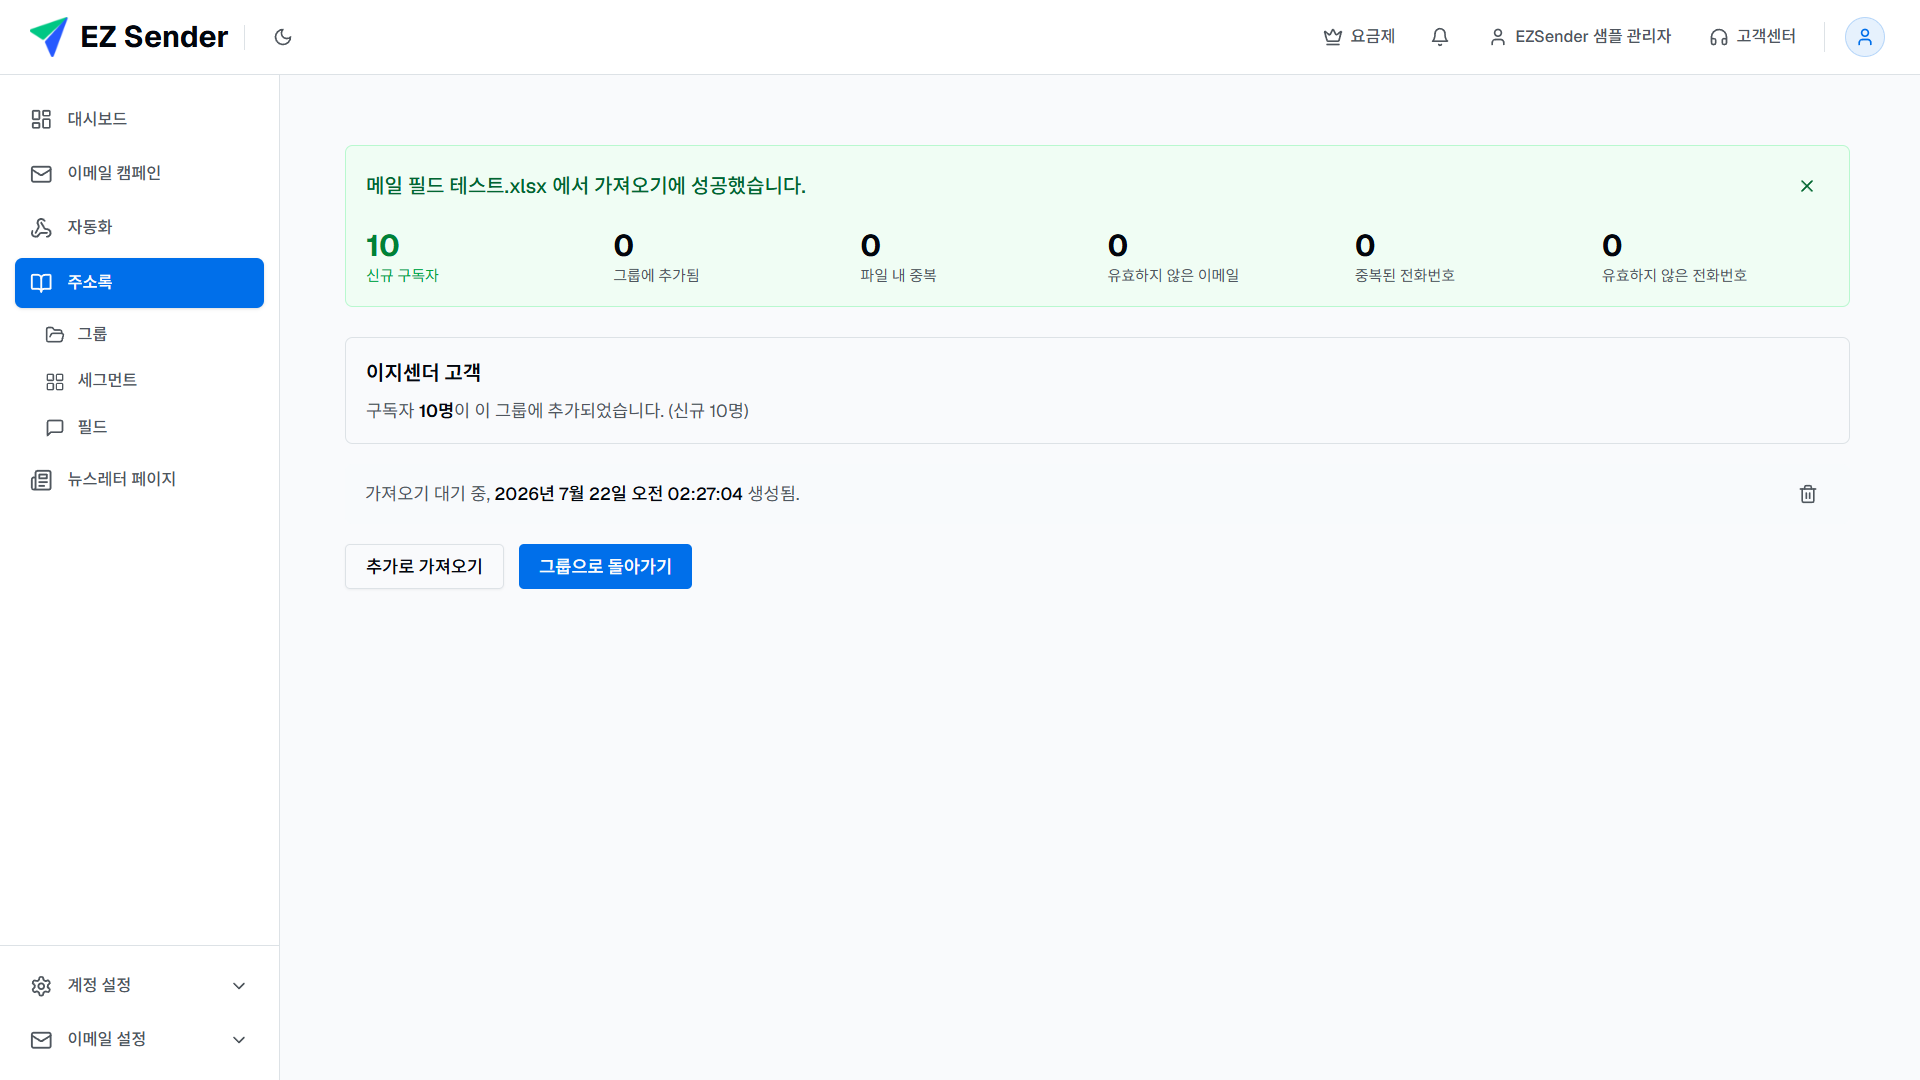Click the 추가로 가져오기 button
The image size is (1920, 1080).
(424, 567)
